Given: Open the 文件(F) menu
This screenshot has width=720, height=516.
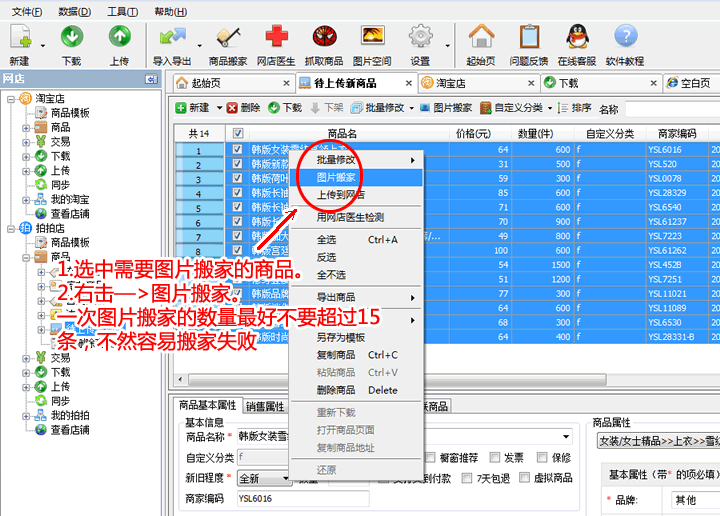Looking at the screenshot, I should [x=27, y=11].
